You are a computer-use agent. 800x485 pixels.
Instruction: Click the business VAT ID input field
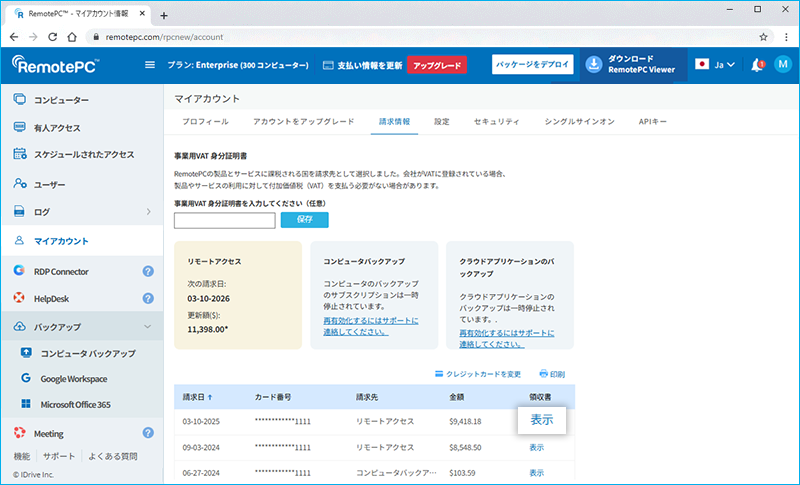[x=224, y=220]
